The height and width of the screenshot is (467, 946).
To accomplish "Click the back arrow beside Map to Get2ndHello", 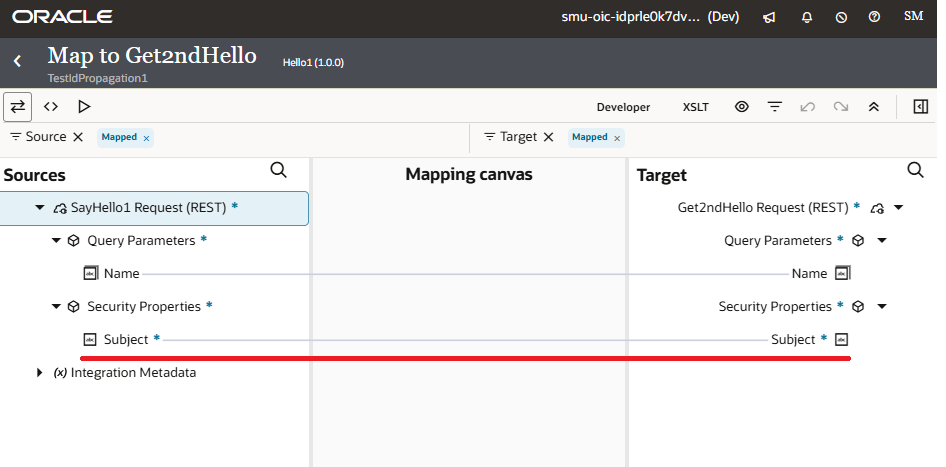I will point(17,61).
